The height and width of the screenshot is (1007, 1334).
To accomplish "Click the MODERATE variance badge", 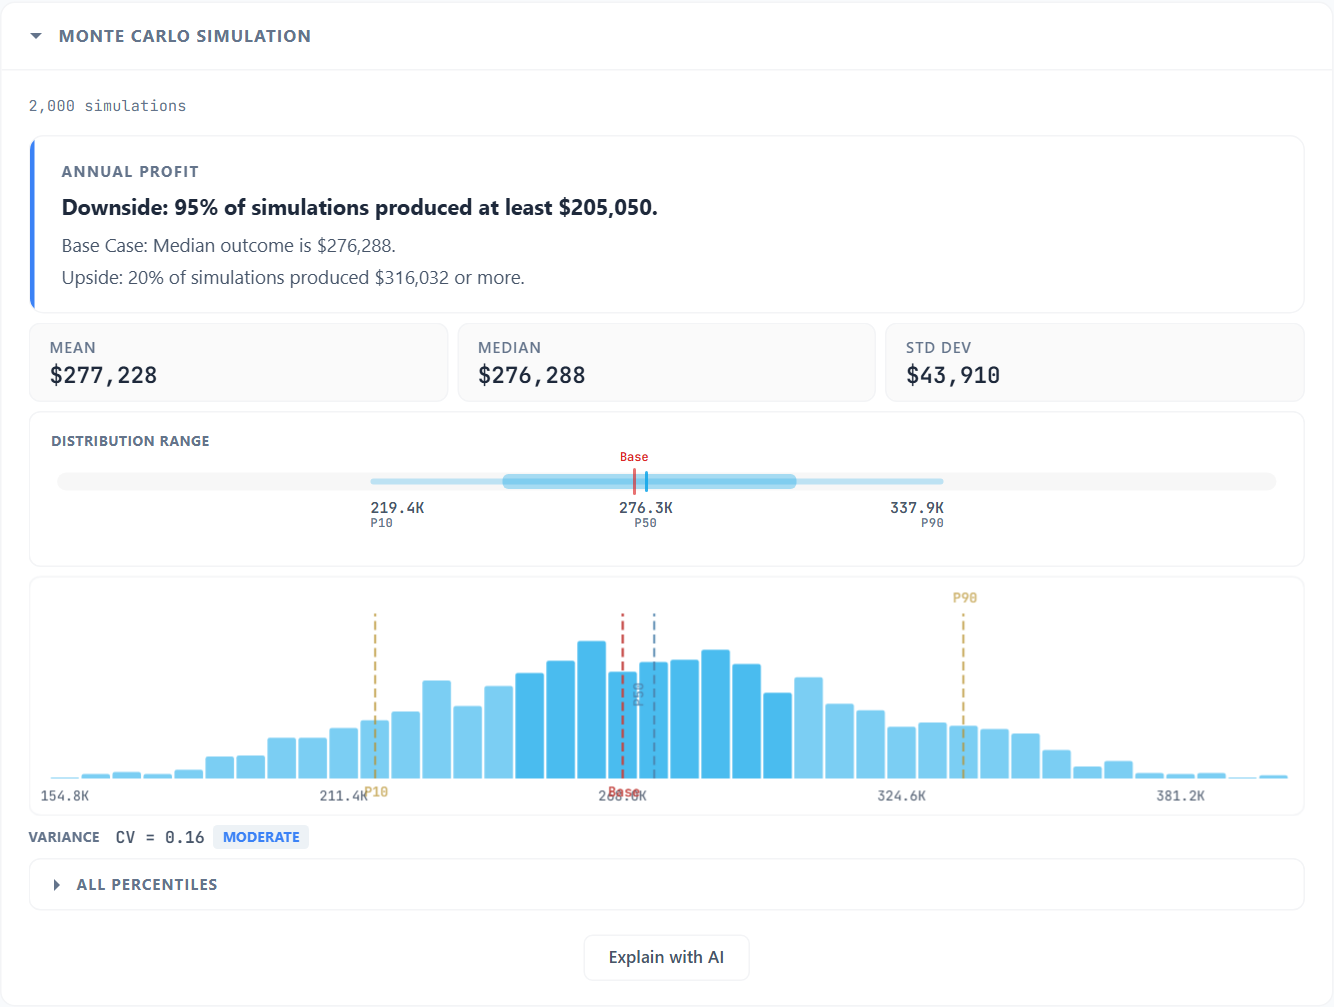I will (x=261, y=837).
